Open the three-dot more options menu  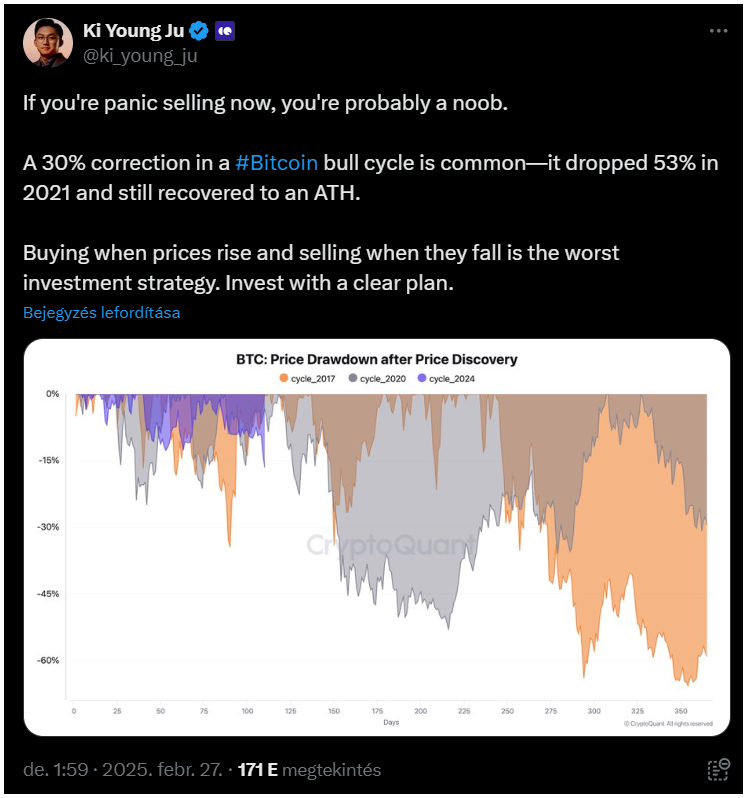[x=718, y=31]
